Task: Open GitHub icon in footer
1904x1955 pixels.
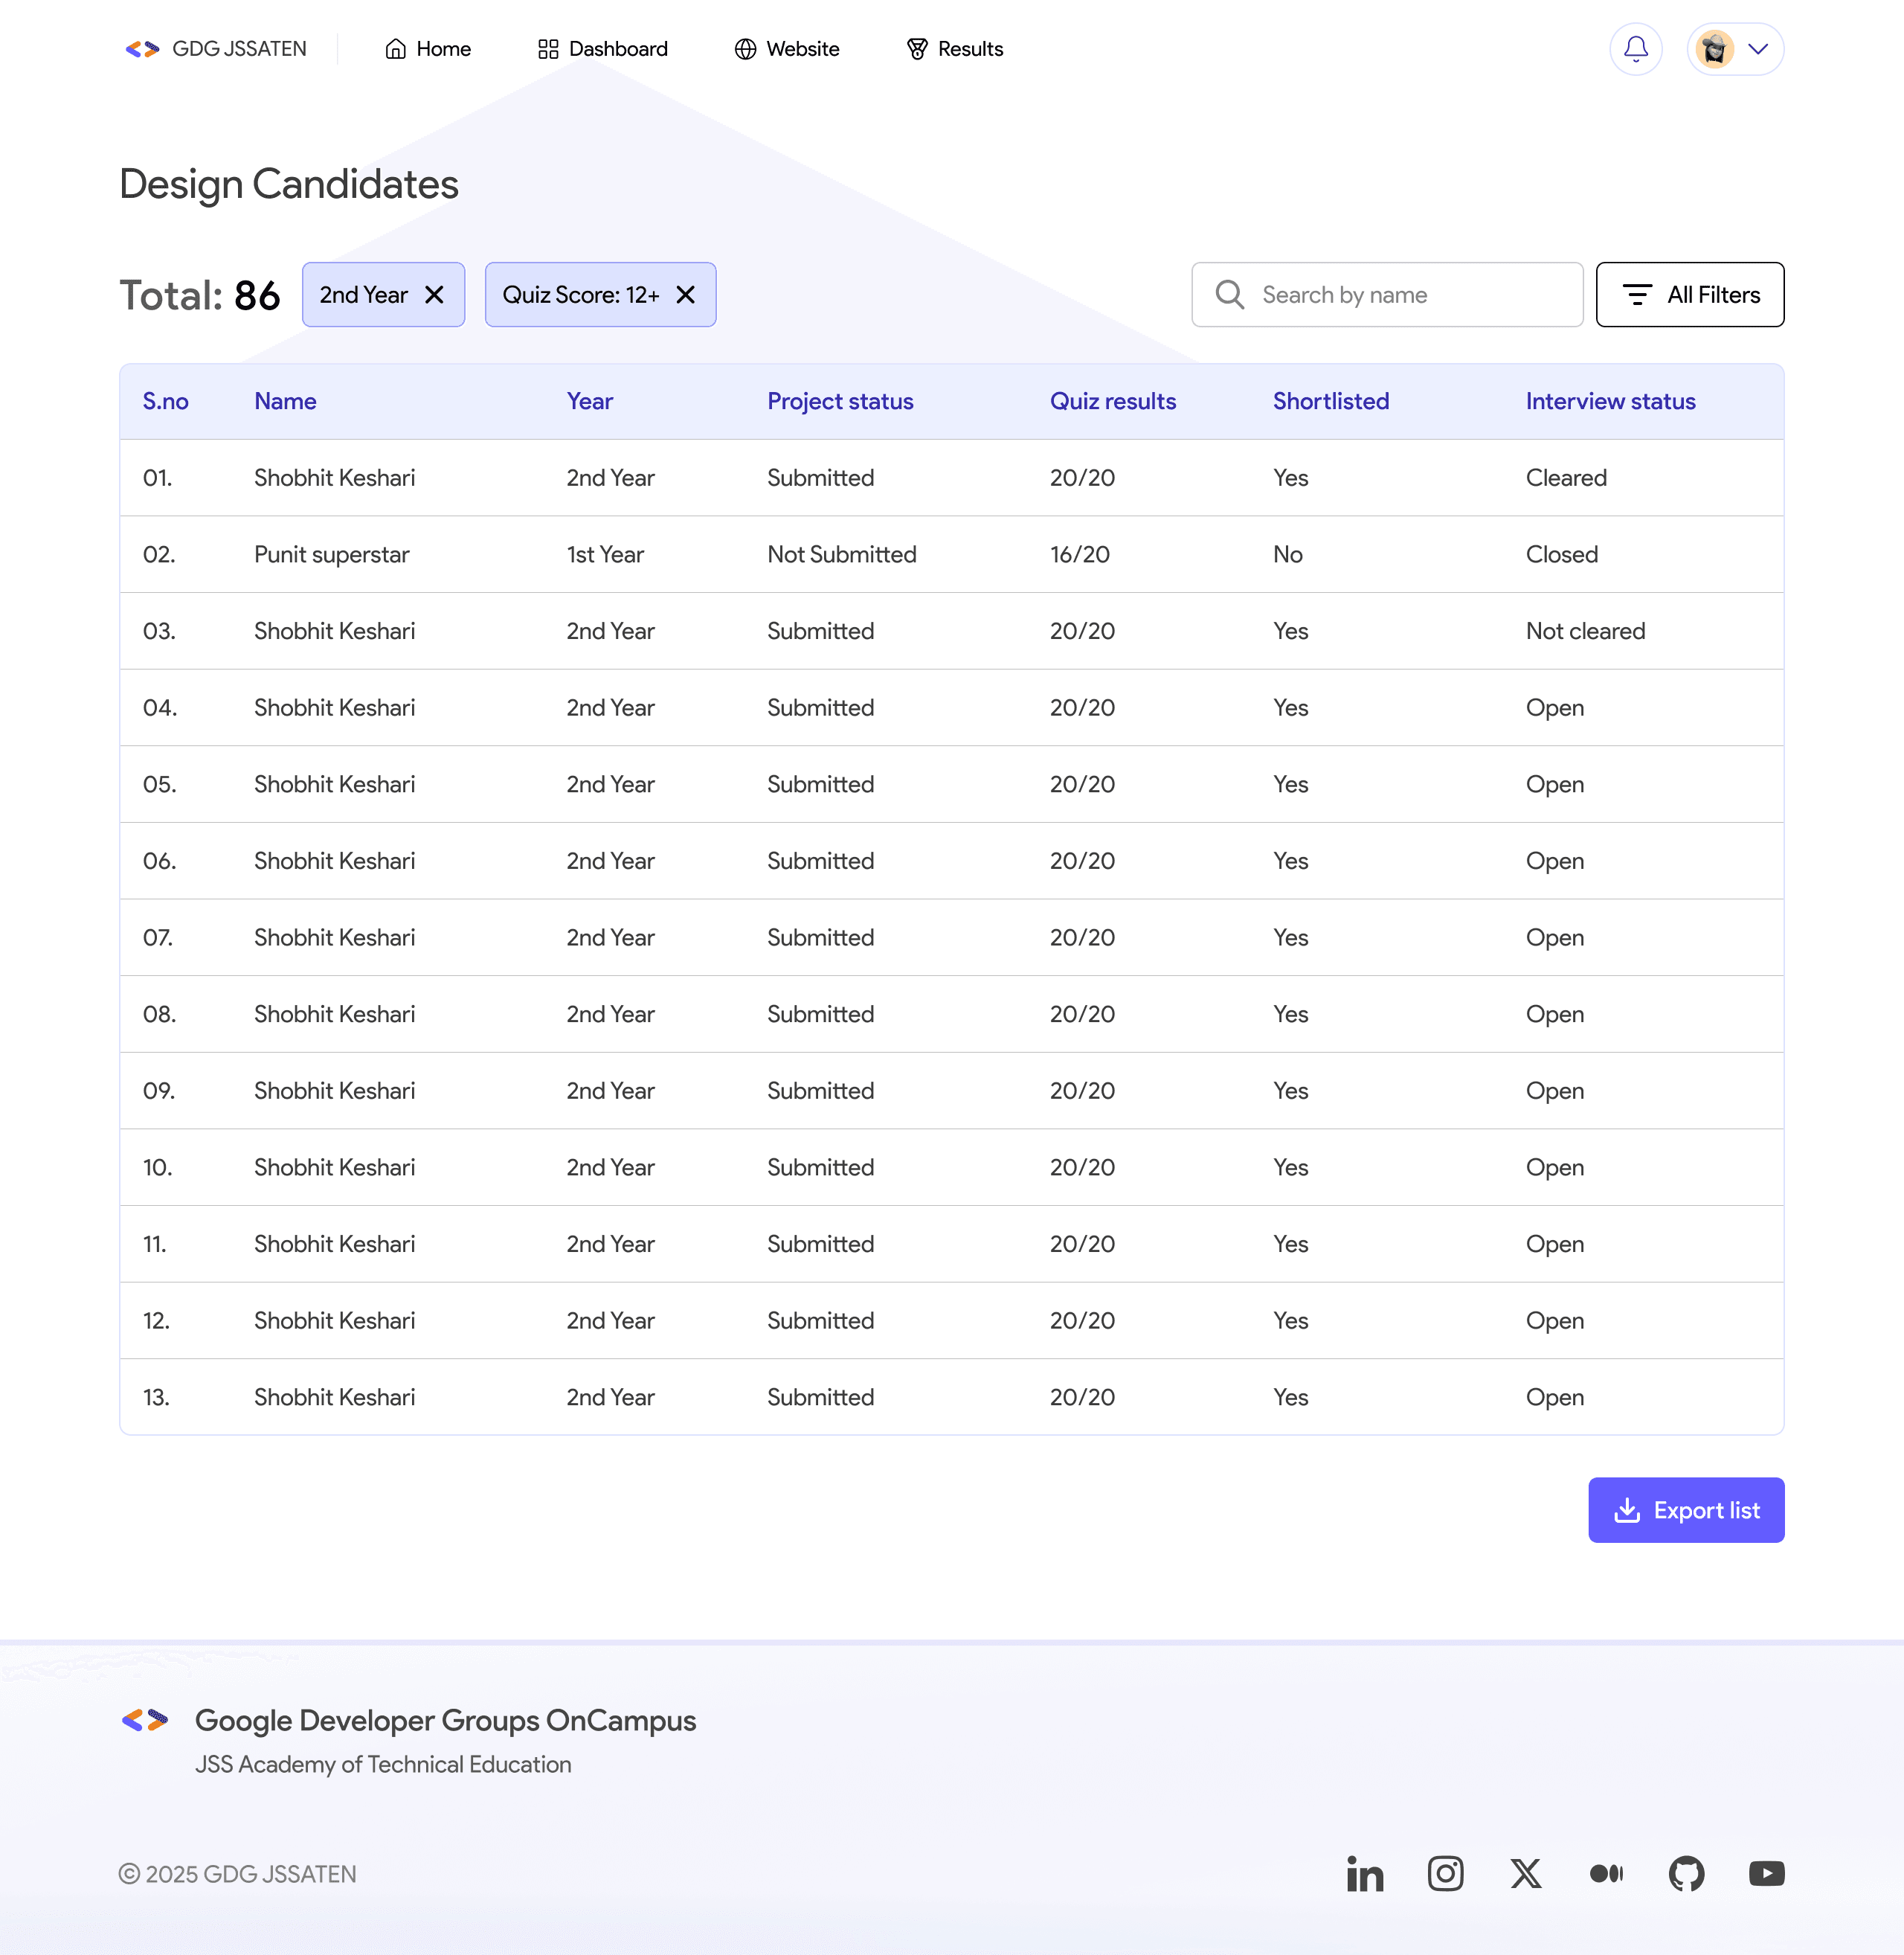Action: click(1686, 1873)
